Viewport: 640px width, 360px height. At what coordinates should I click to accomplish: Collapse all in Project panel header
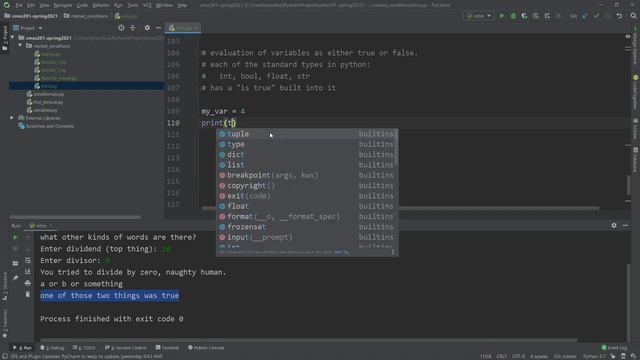pos(133,28)
